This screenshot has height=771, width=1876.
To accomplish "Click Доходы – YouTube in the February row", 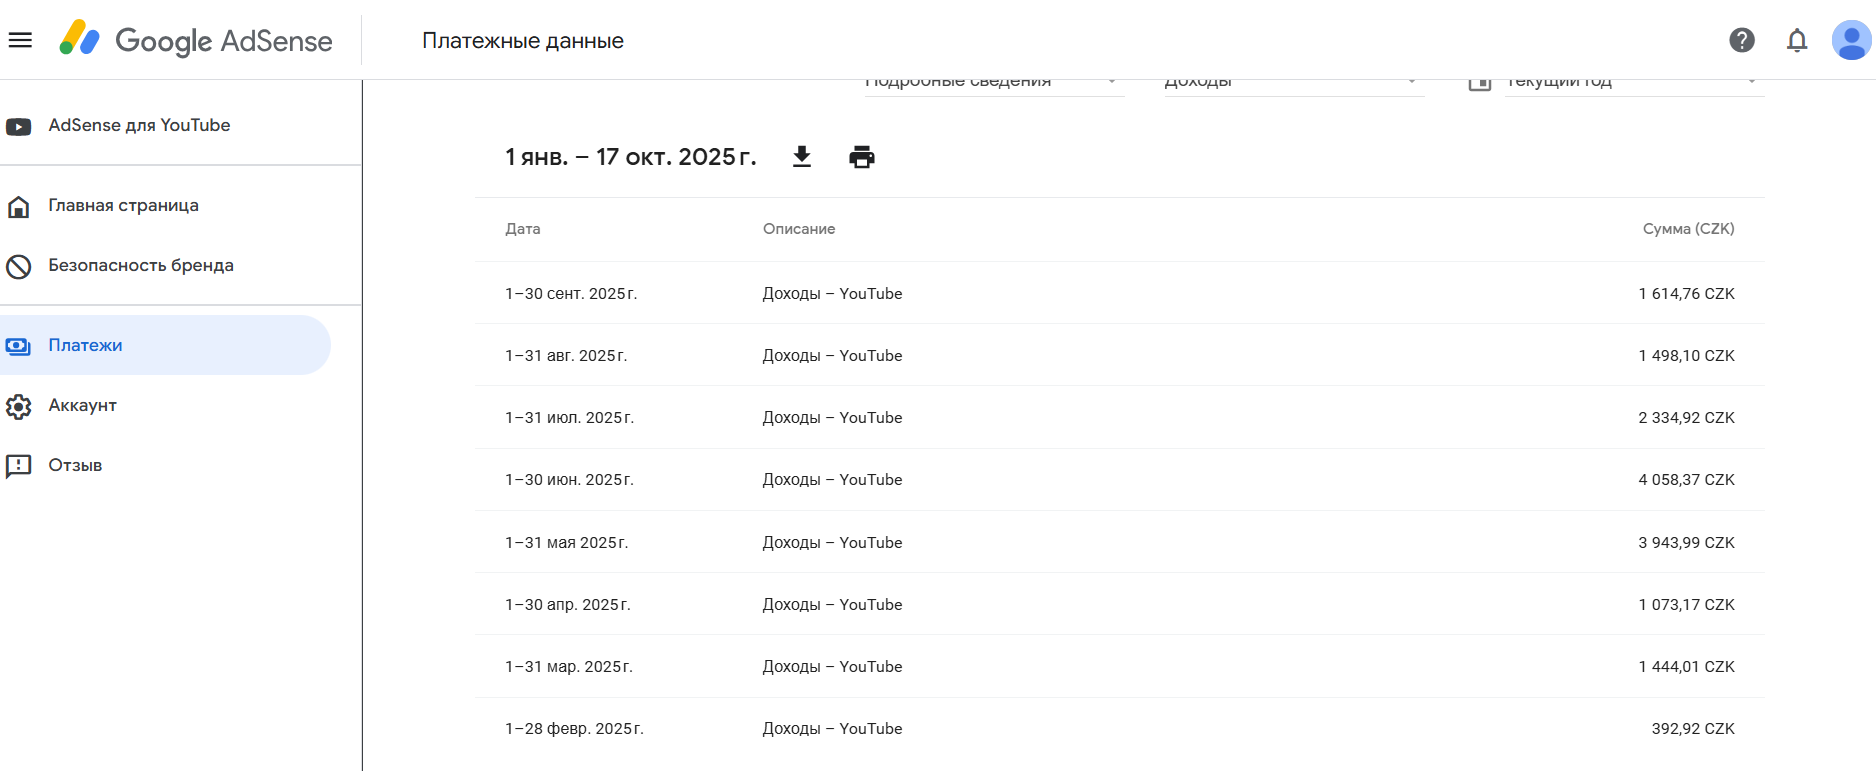I will coord(832,729).
